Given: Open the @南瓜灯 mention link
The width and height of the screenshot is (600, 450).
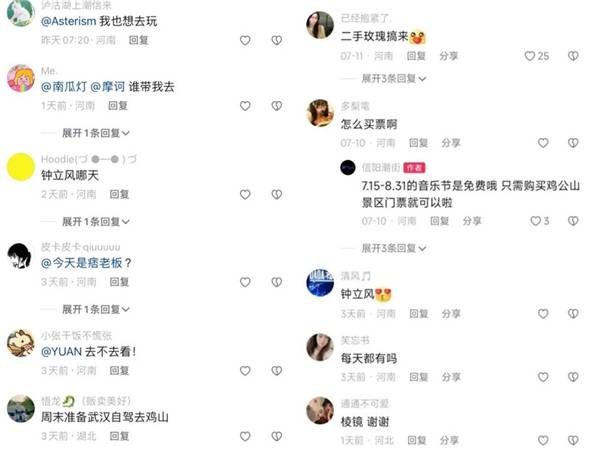Looking at the screenshot, I should pyautogui.click(x=64, y=87).
